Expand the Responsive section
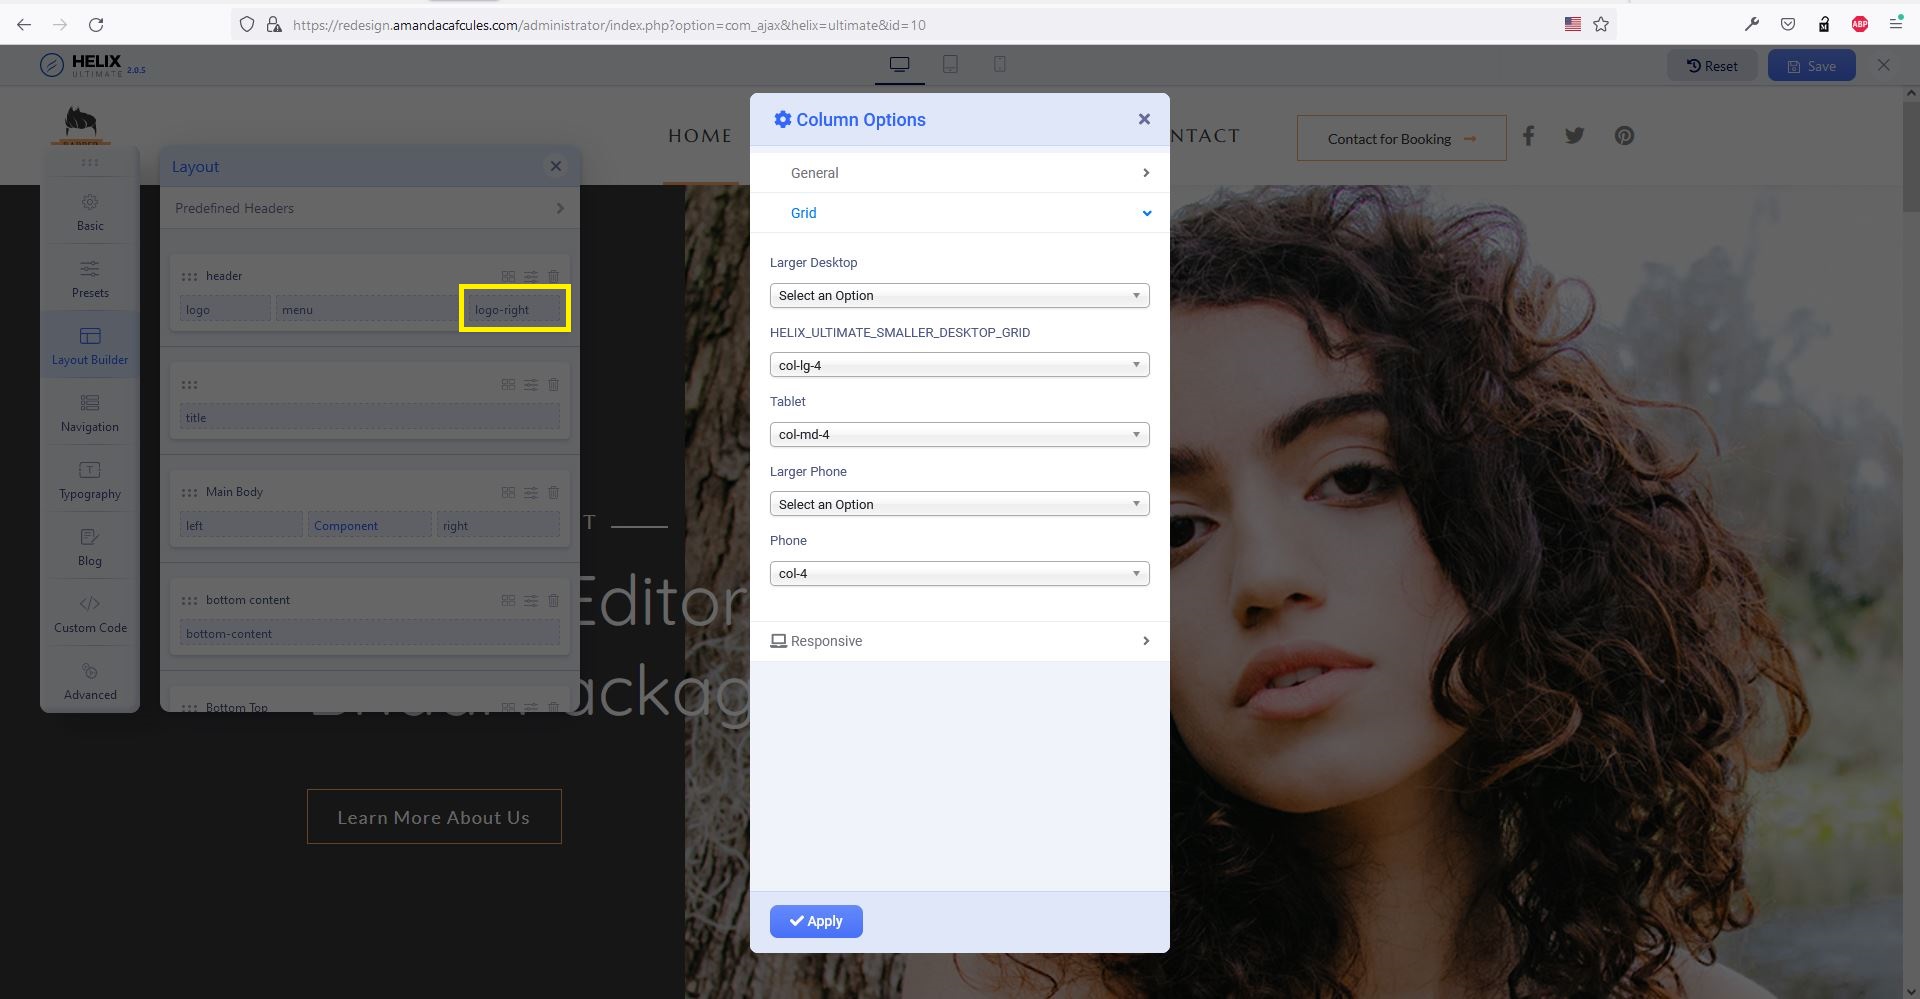This screenshot has width=1920, height=999. (959, 641)
